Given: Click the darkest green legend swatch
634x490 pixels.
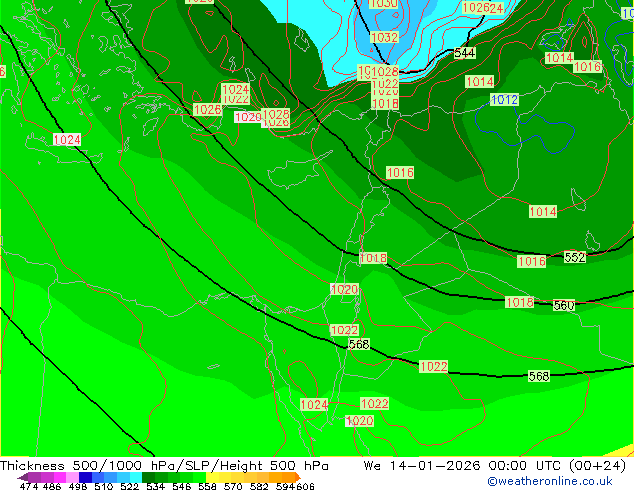Looking at the screenshot, I should click(x=148, y=477).
